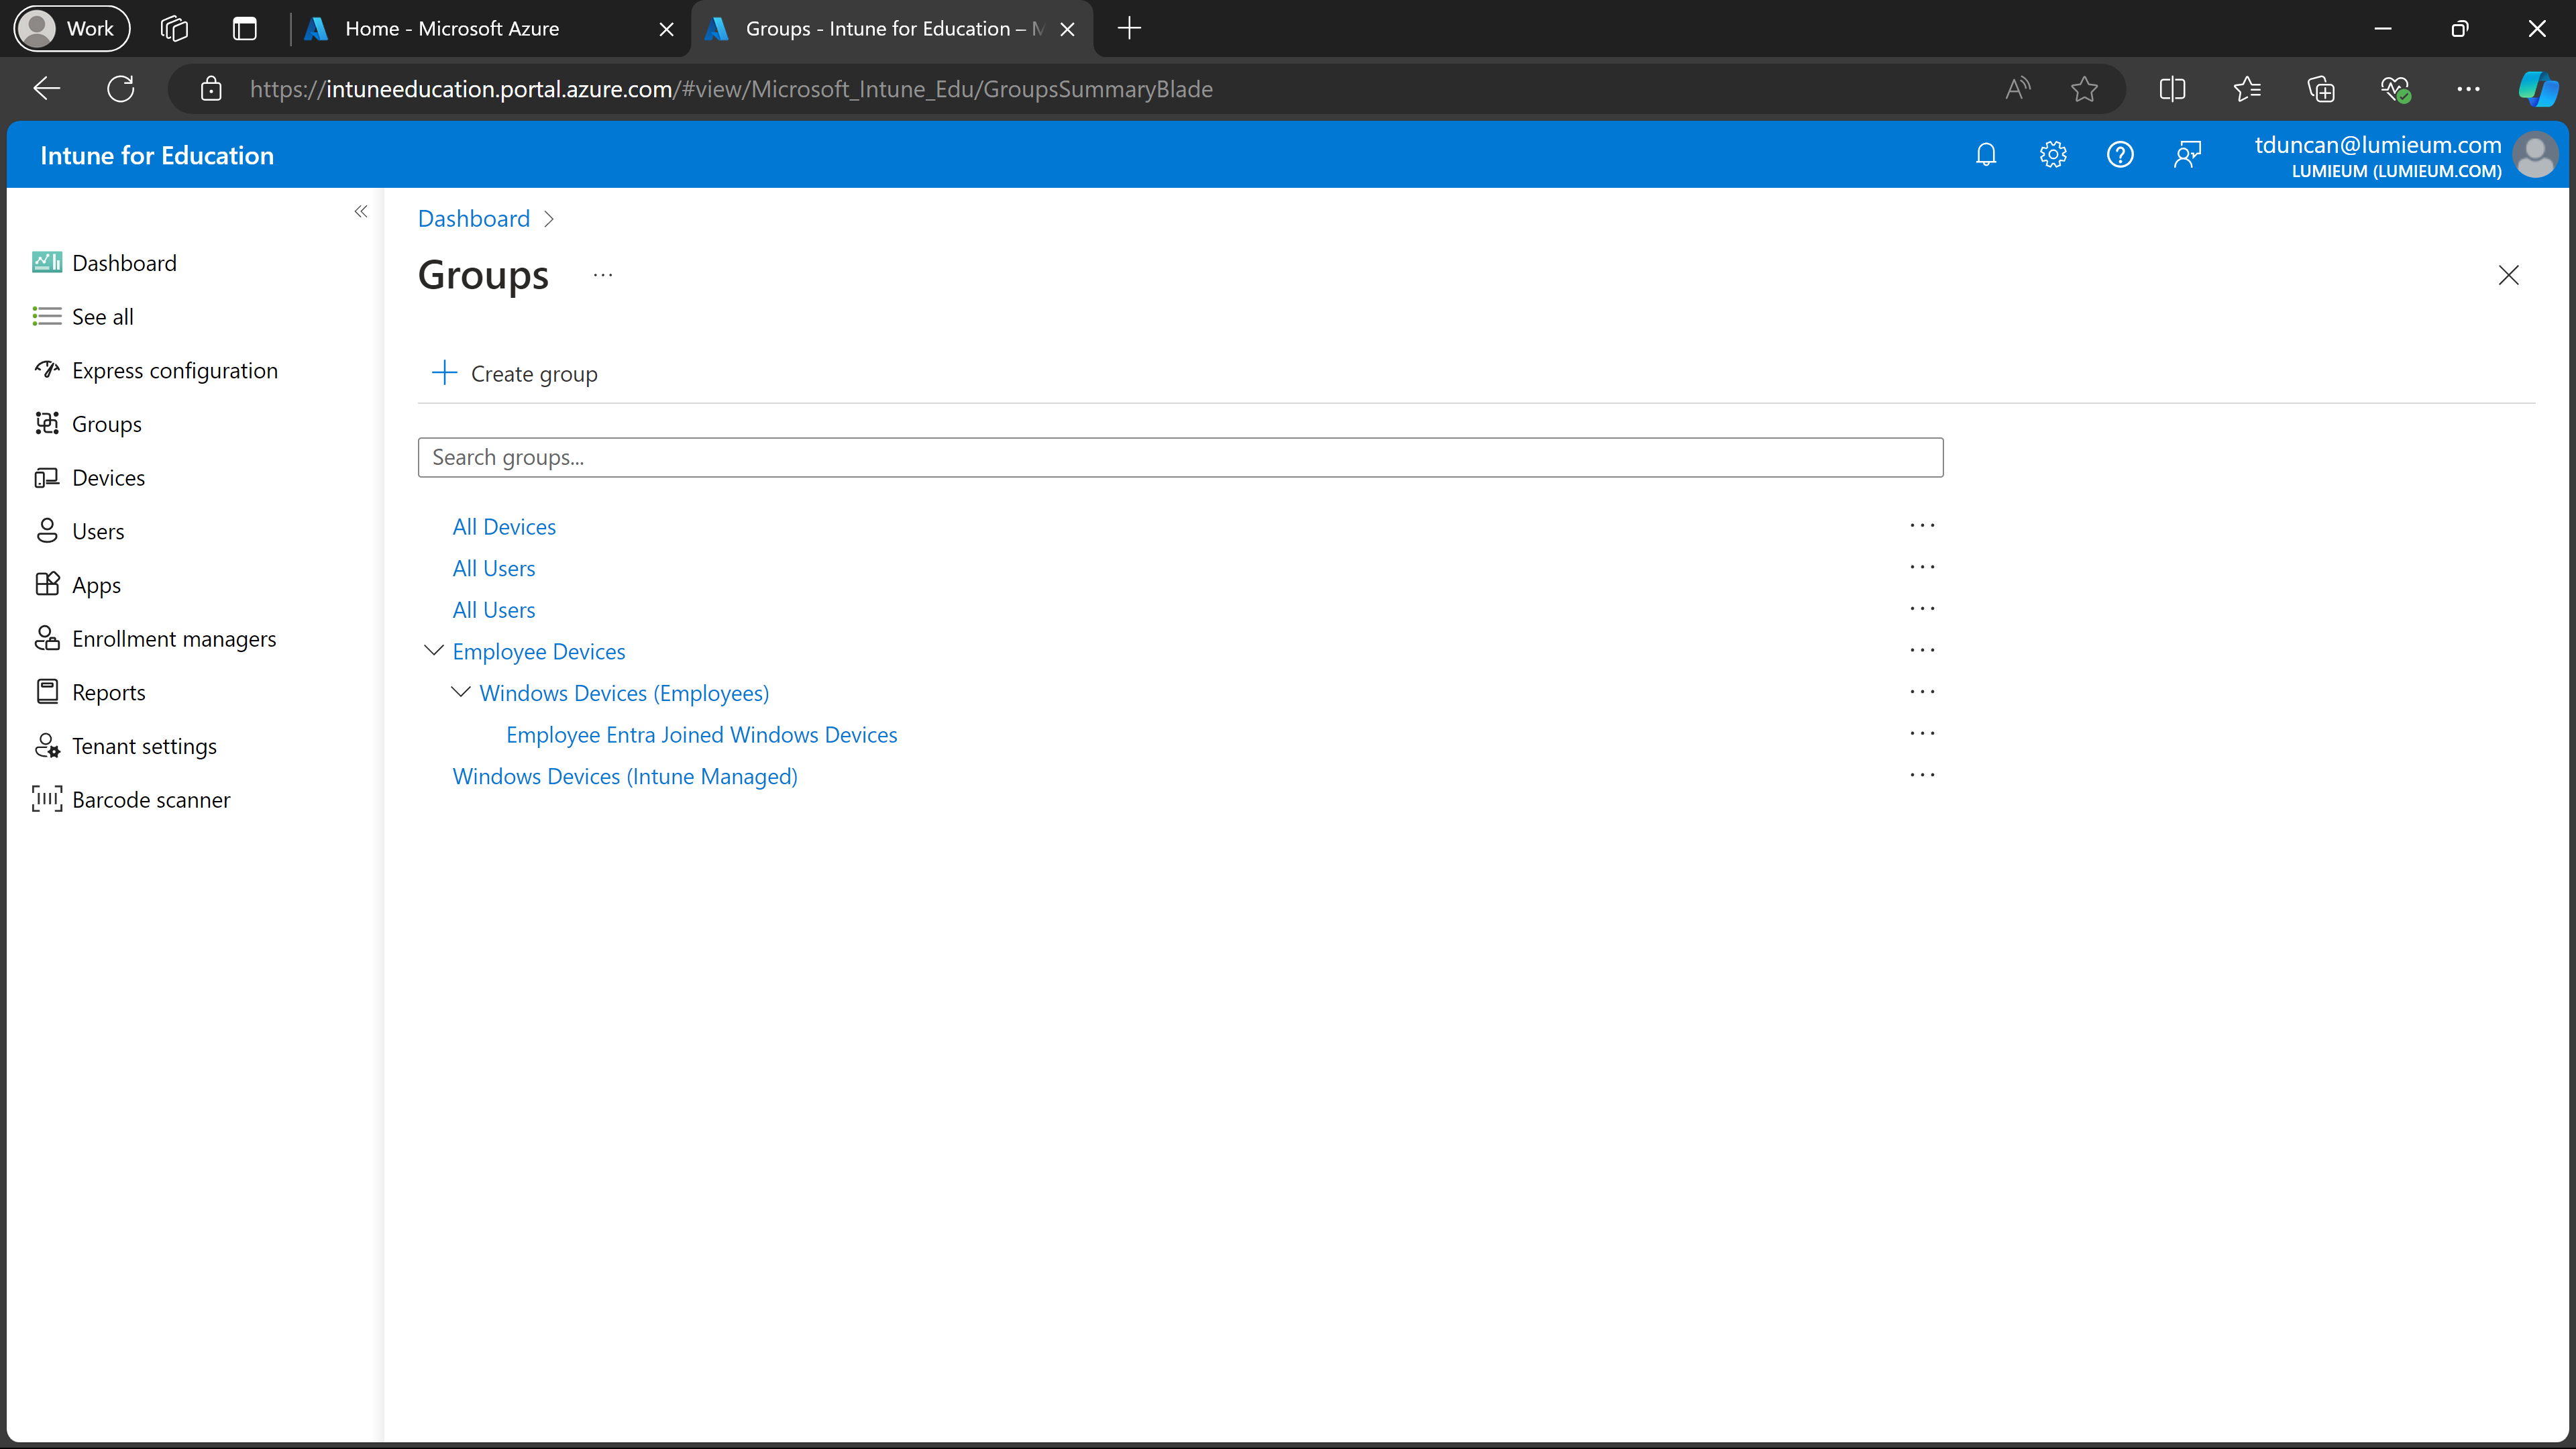Open browser Settings and more menu

click(x=2468, y=89)
